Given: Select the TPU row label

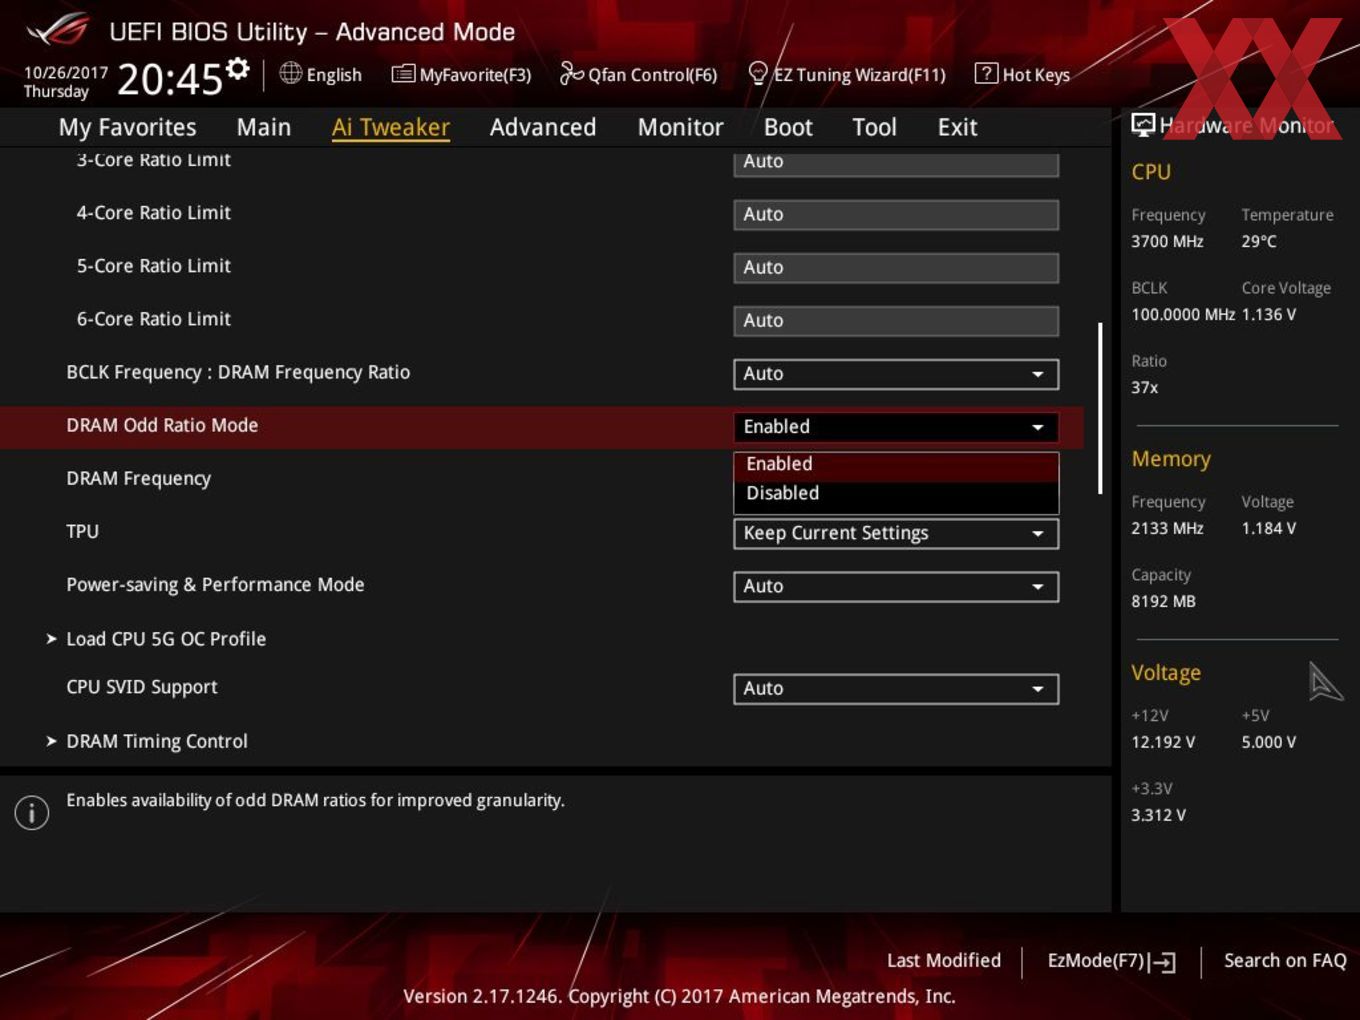Looking at the screenshot, I should pos(83,532).
